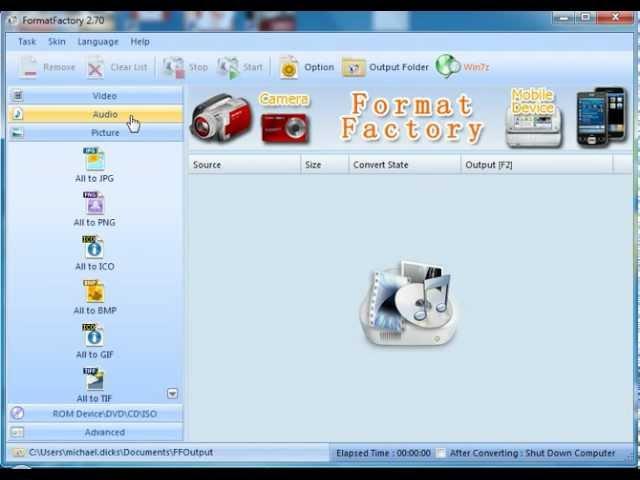Click the Advanced section icon
This screenshot has height=480, width=640.
(17, 432)
